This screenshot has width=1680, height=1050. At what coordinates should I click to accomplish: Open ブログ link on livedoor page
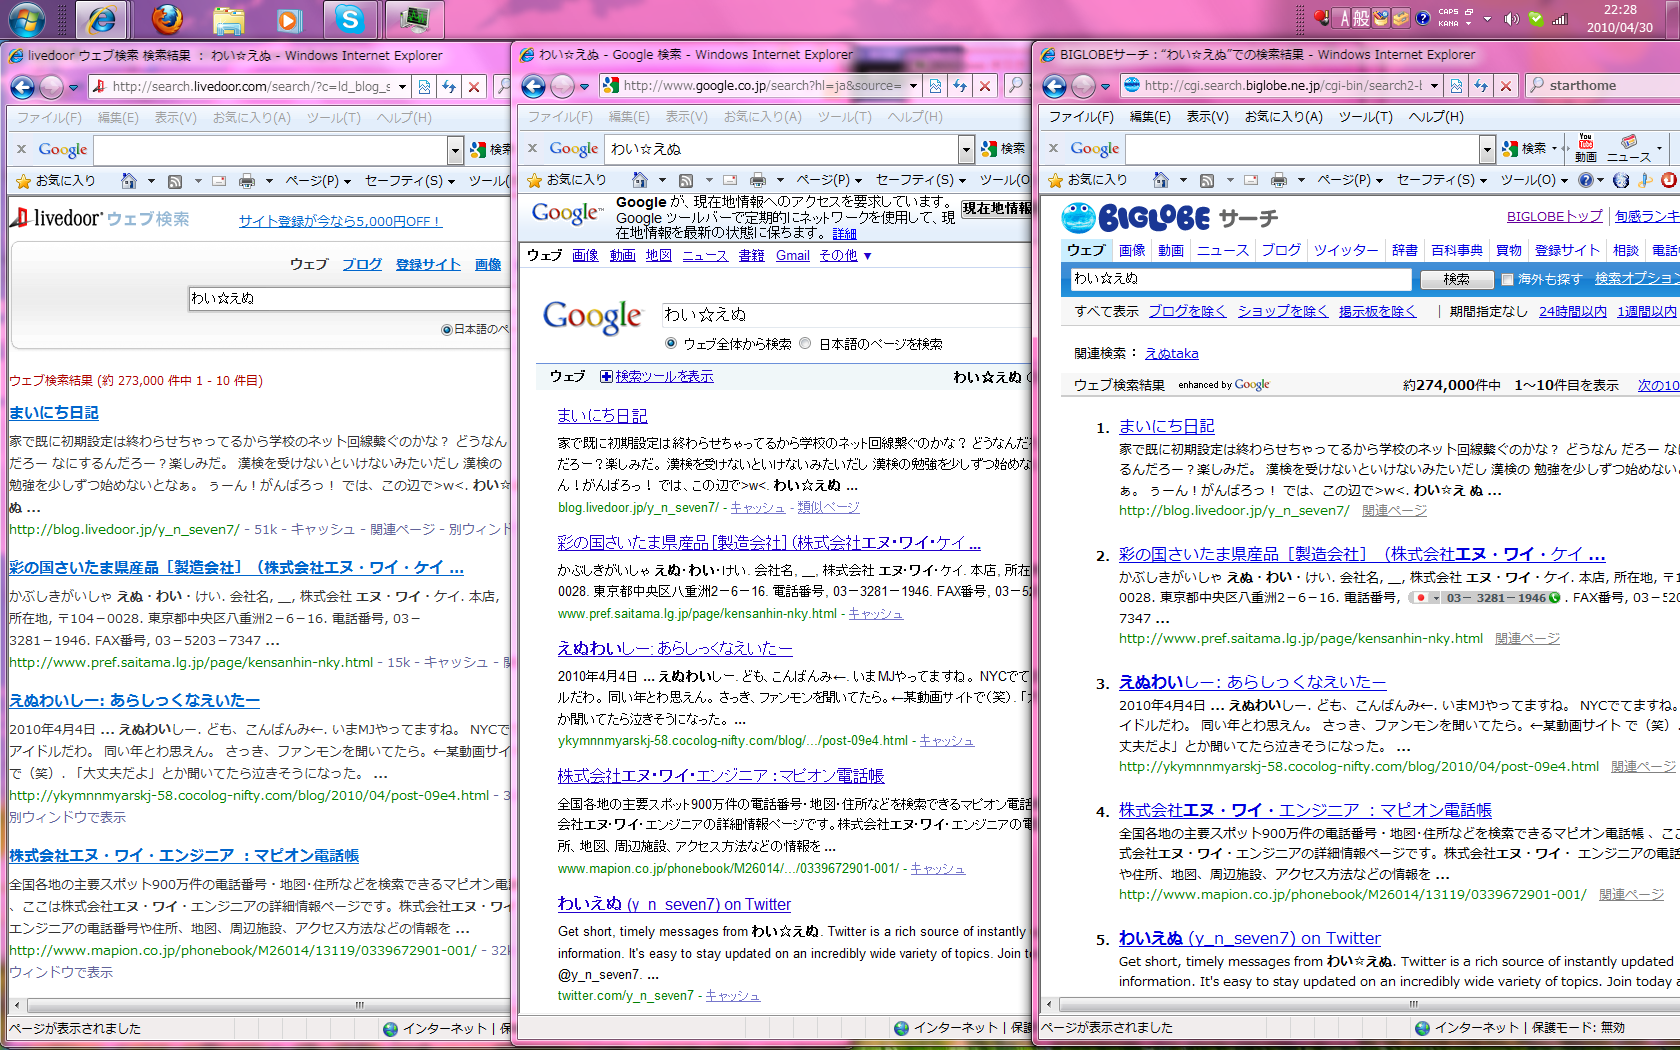[362, 264]
